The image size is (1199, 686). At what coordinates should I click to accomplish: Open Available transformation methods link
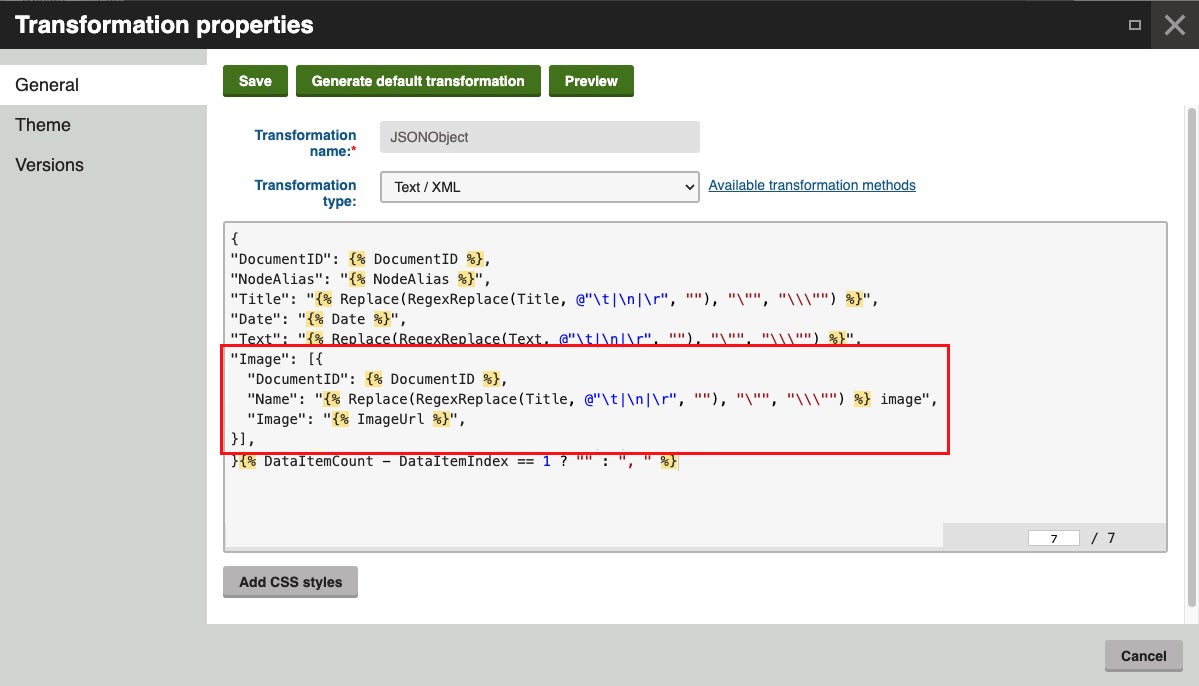pyautogui.click(x=811, y=185)
